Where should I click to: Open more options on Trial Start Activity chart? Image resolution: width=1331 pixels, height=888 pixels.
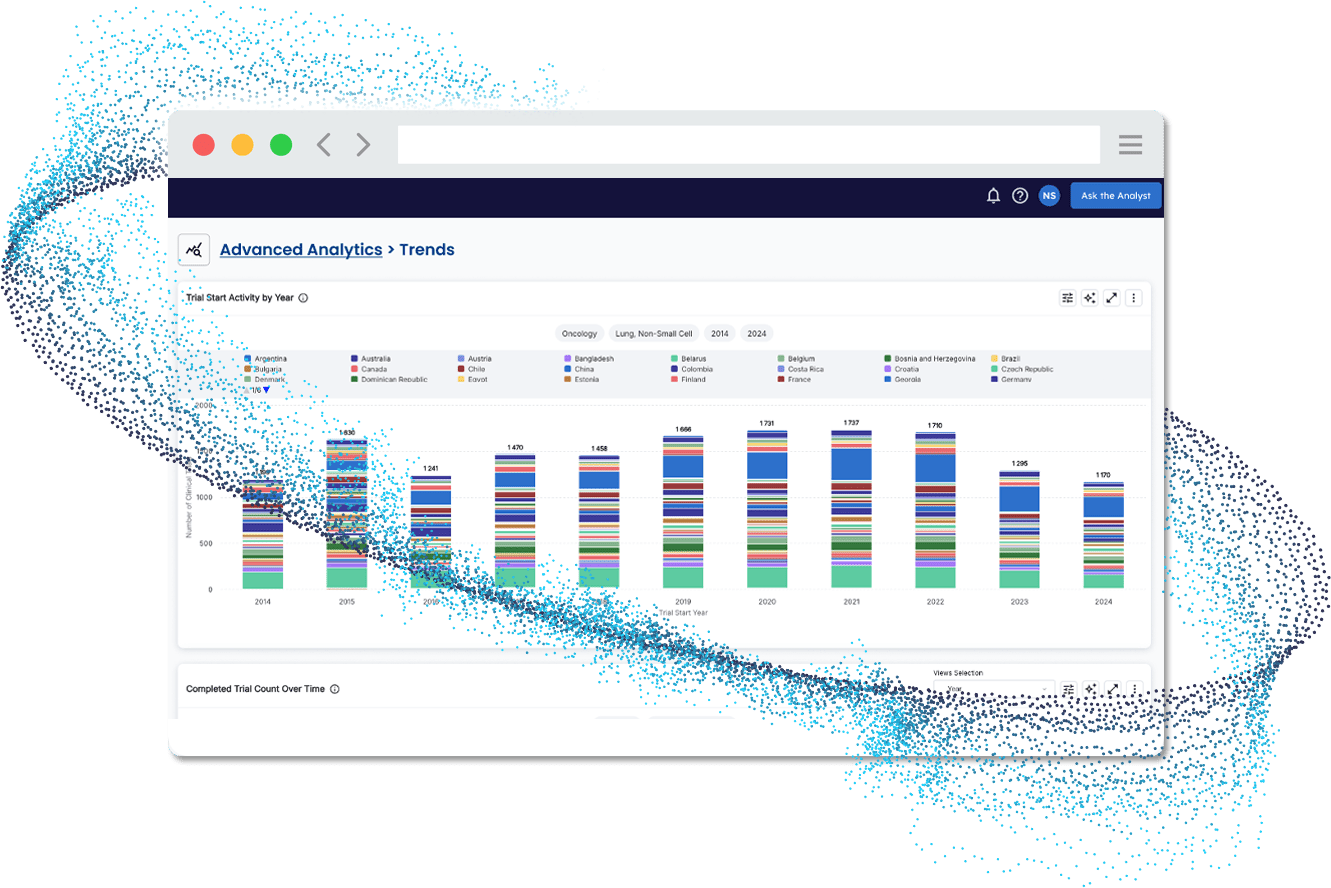pyautogui.click(x=1134, y=298)
